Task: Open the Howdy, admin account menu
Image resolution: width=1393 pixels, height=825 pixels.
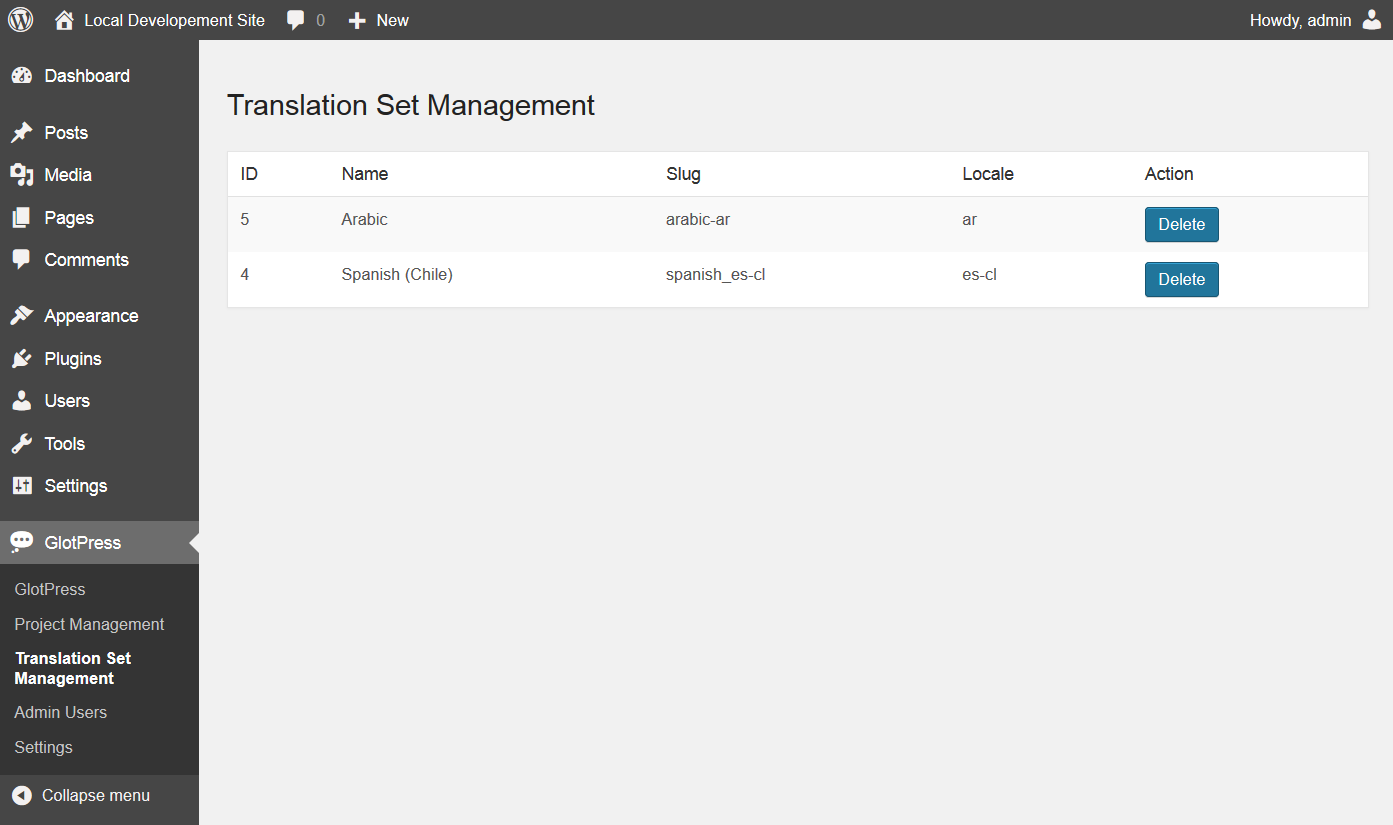Action: tap(1301, 20)
